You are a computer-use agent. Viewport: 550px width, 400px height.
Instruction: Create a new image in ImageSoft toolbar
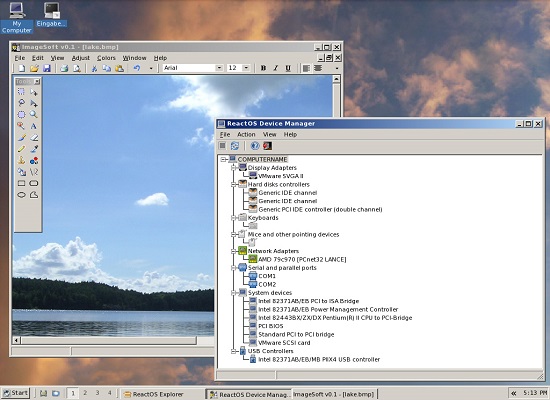[22, 68]
